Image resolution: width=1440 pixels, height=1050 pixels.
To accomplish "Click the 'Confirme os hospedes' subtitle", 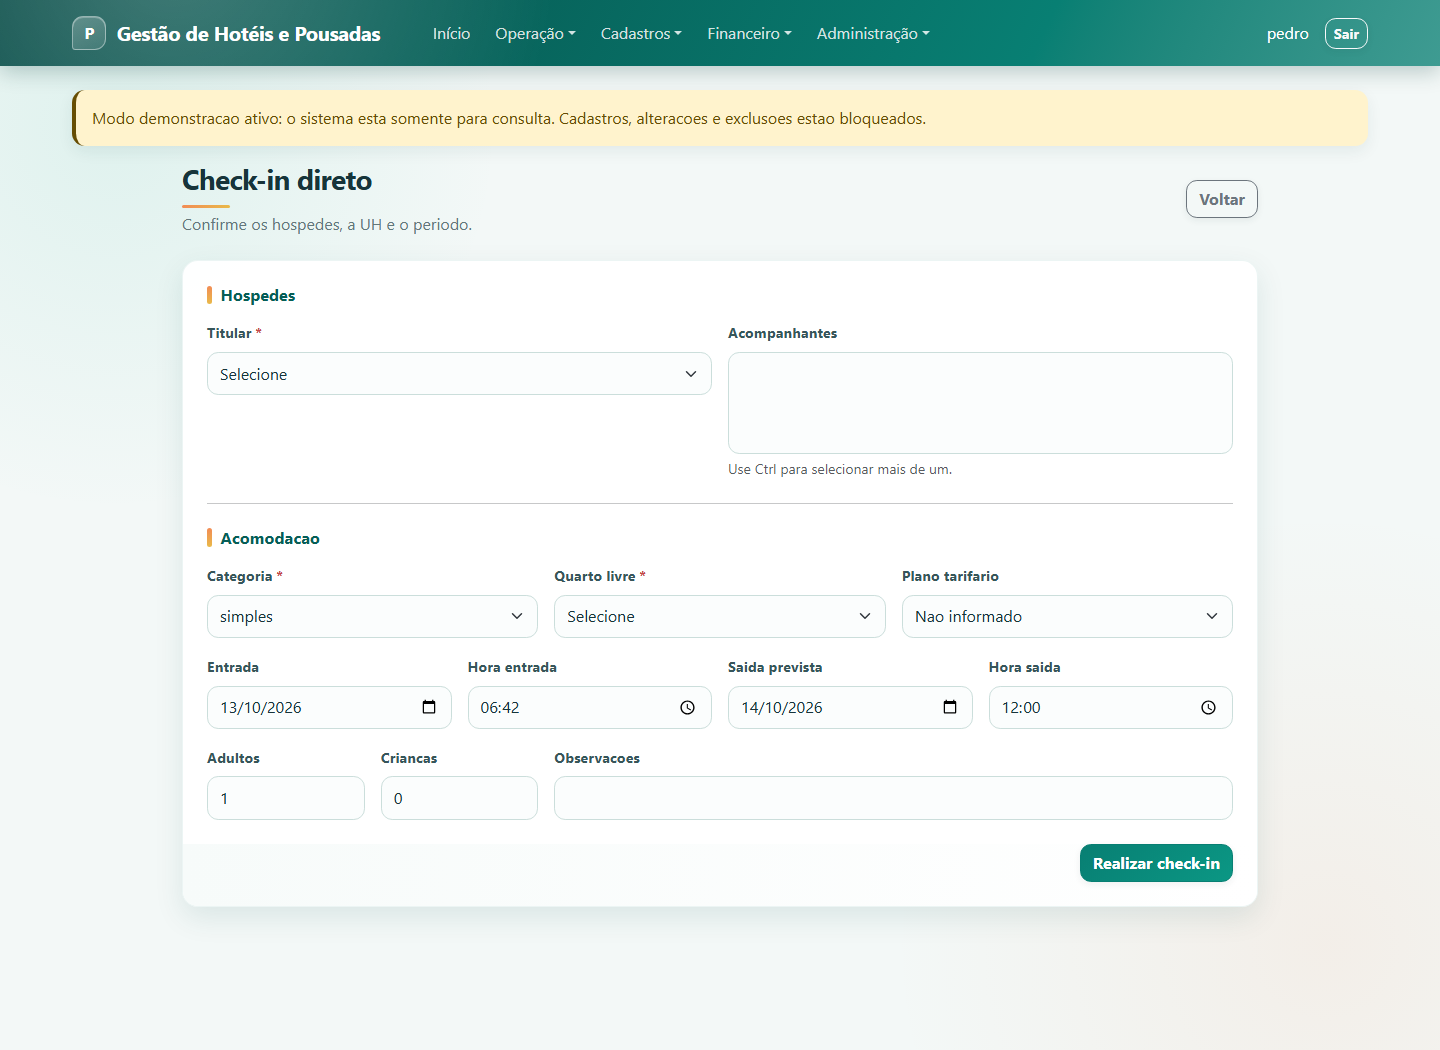I will [327, 224].
